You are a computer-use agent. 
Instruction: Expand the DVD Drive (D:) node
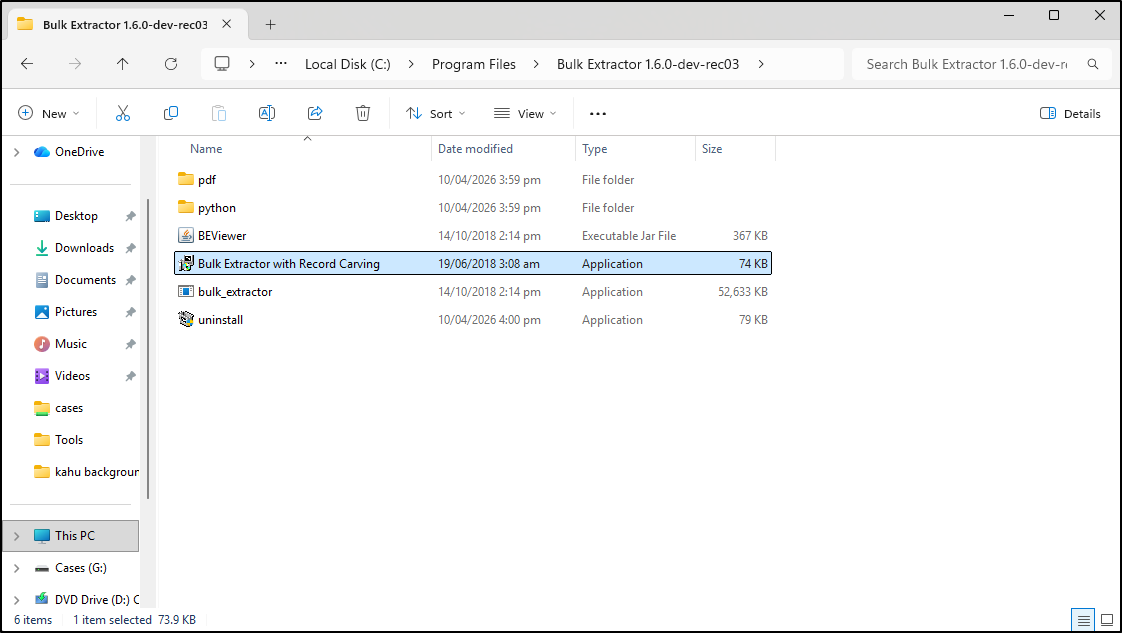16,599
